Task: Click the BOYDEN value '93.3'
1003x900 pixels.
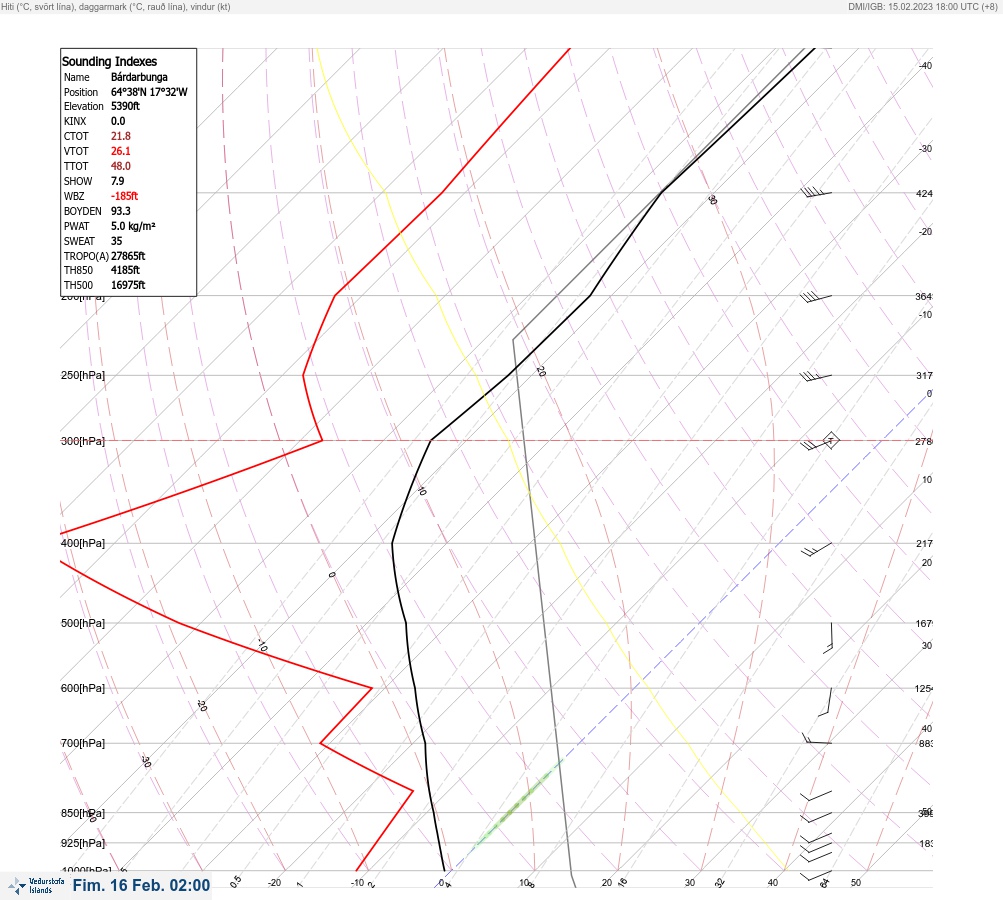Action: tap(121, 211)
